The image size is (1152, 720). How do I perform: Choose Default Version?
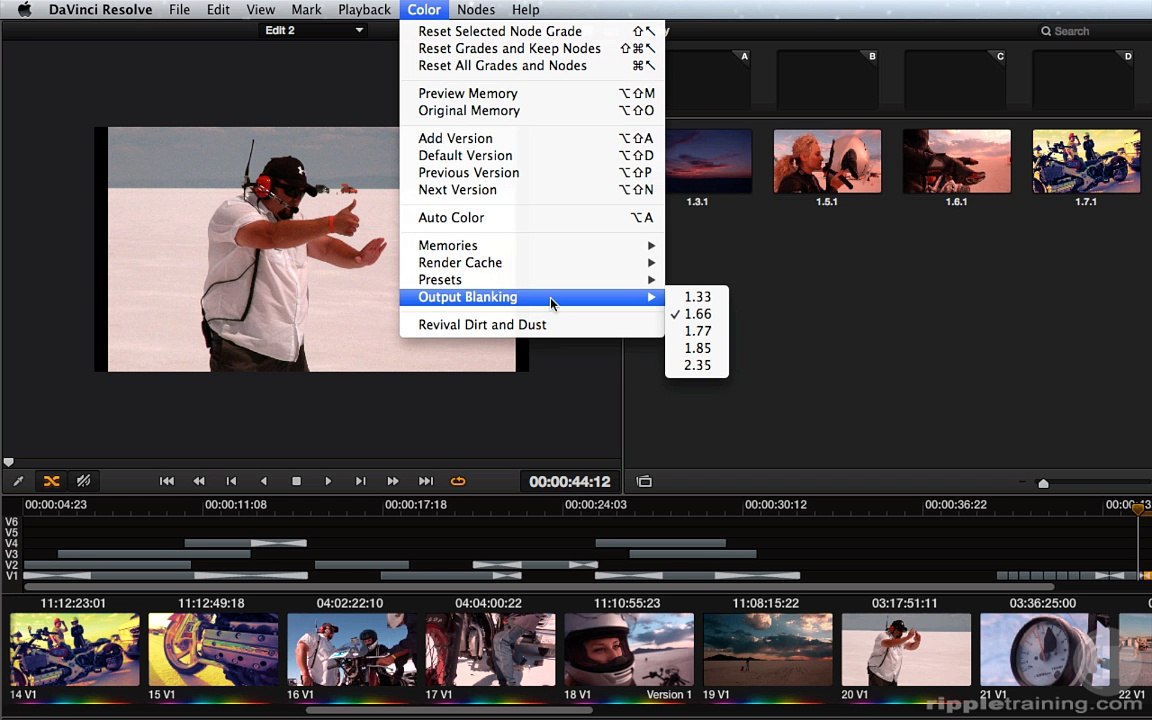point(532,155)
